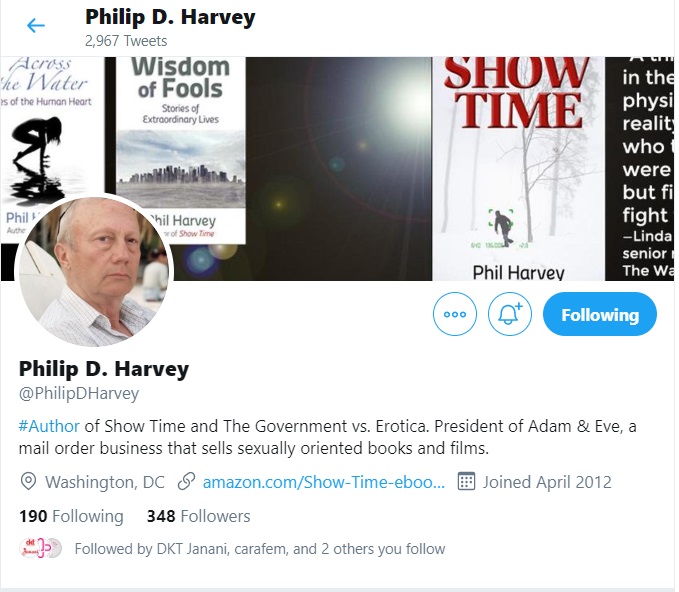Open the round profile photo
The height and width of the screenshot is (592, 679).
pos(94,270)
